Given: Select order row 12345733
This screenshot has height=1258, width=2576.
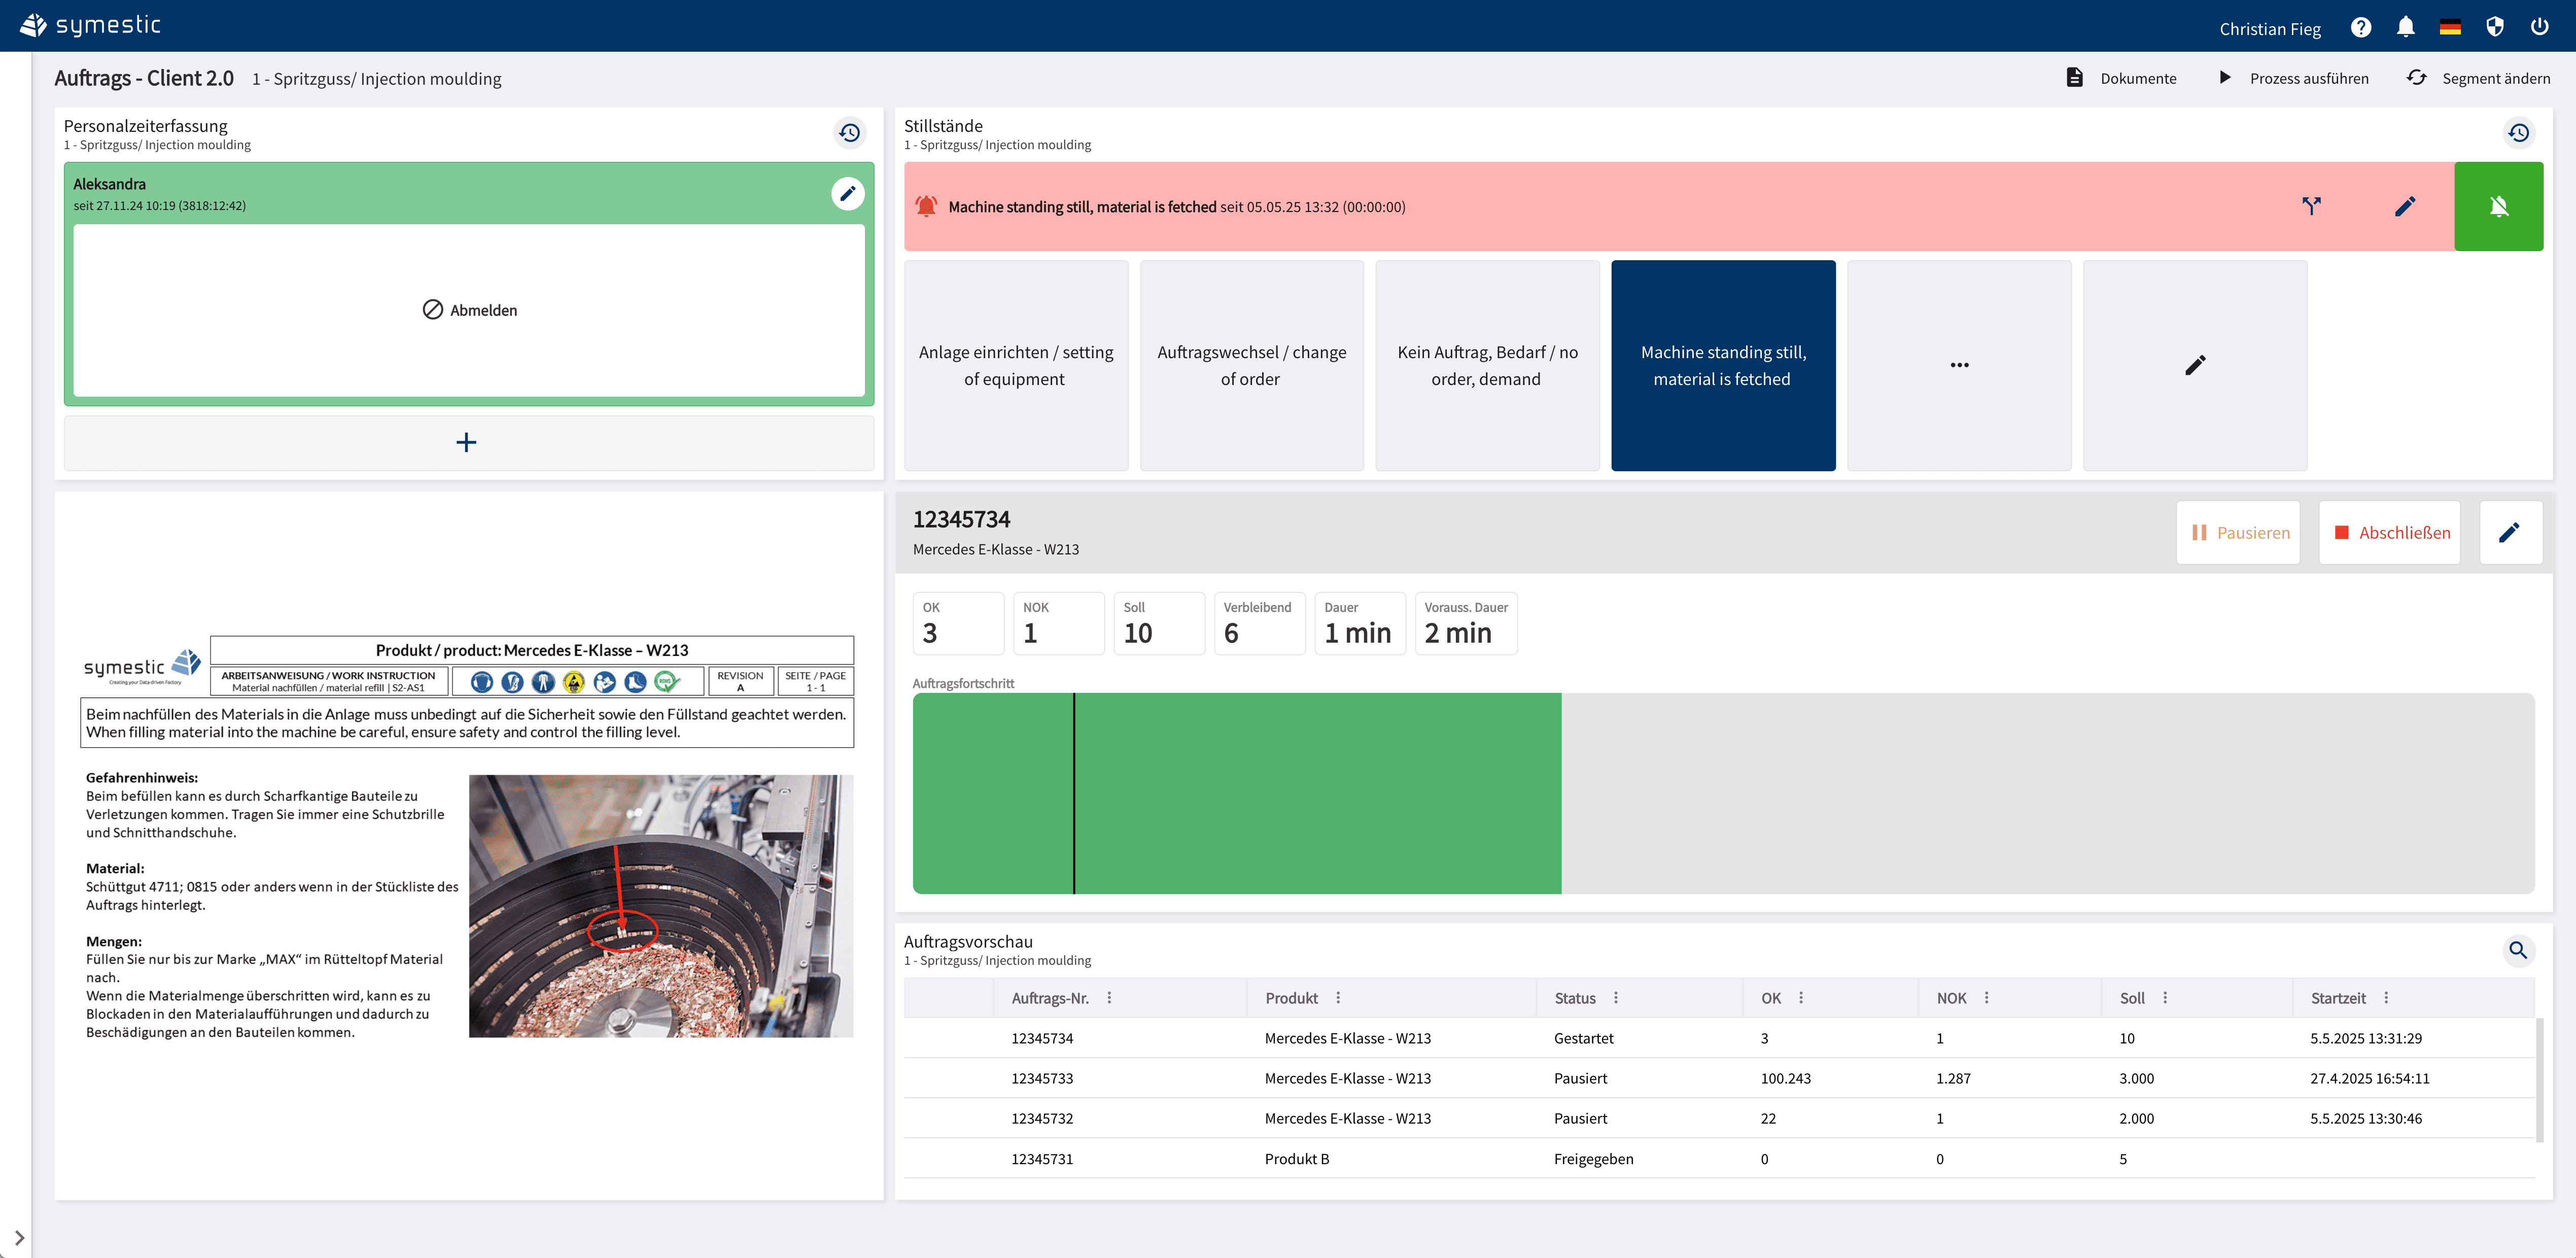Looking at the screenshot, I should 1719,1078.
